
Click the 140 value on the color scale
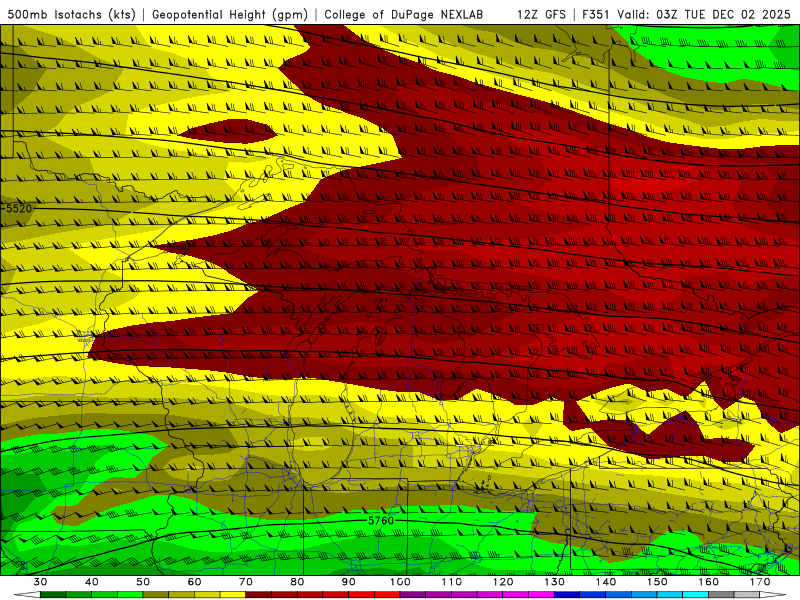(x=606, y=582)
